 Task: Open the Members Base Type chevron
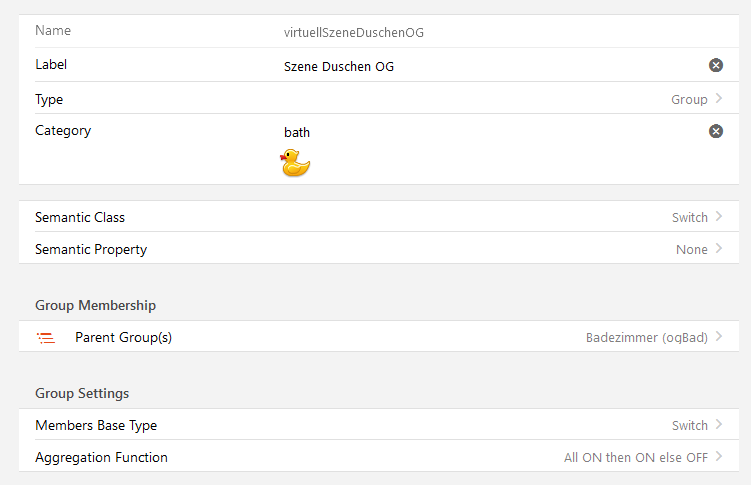click(x=719, y=425)
